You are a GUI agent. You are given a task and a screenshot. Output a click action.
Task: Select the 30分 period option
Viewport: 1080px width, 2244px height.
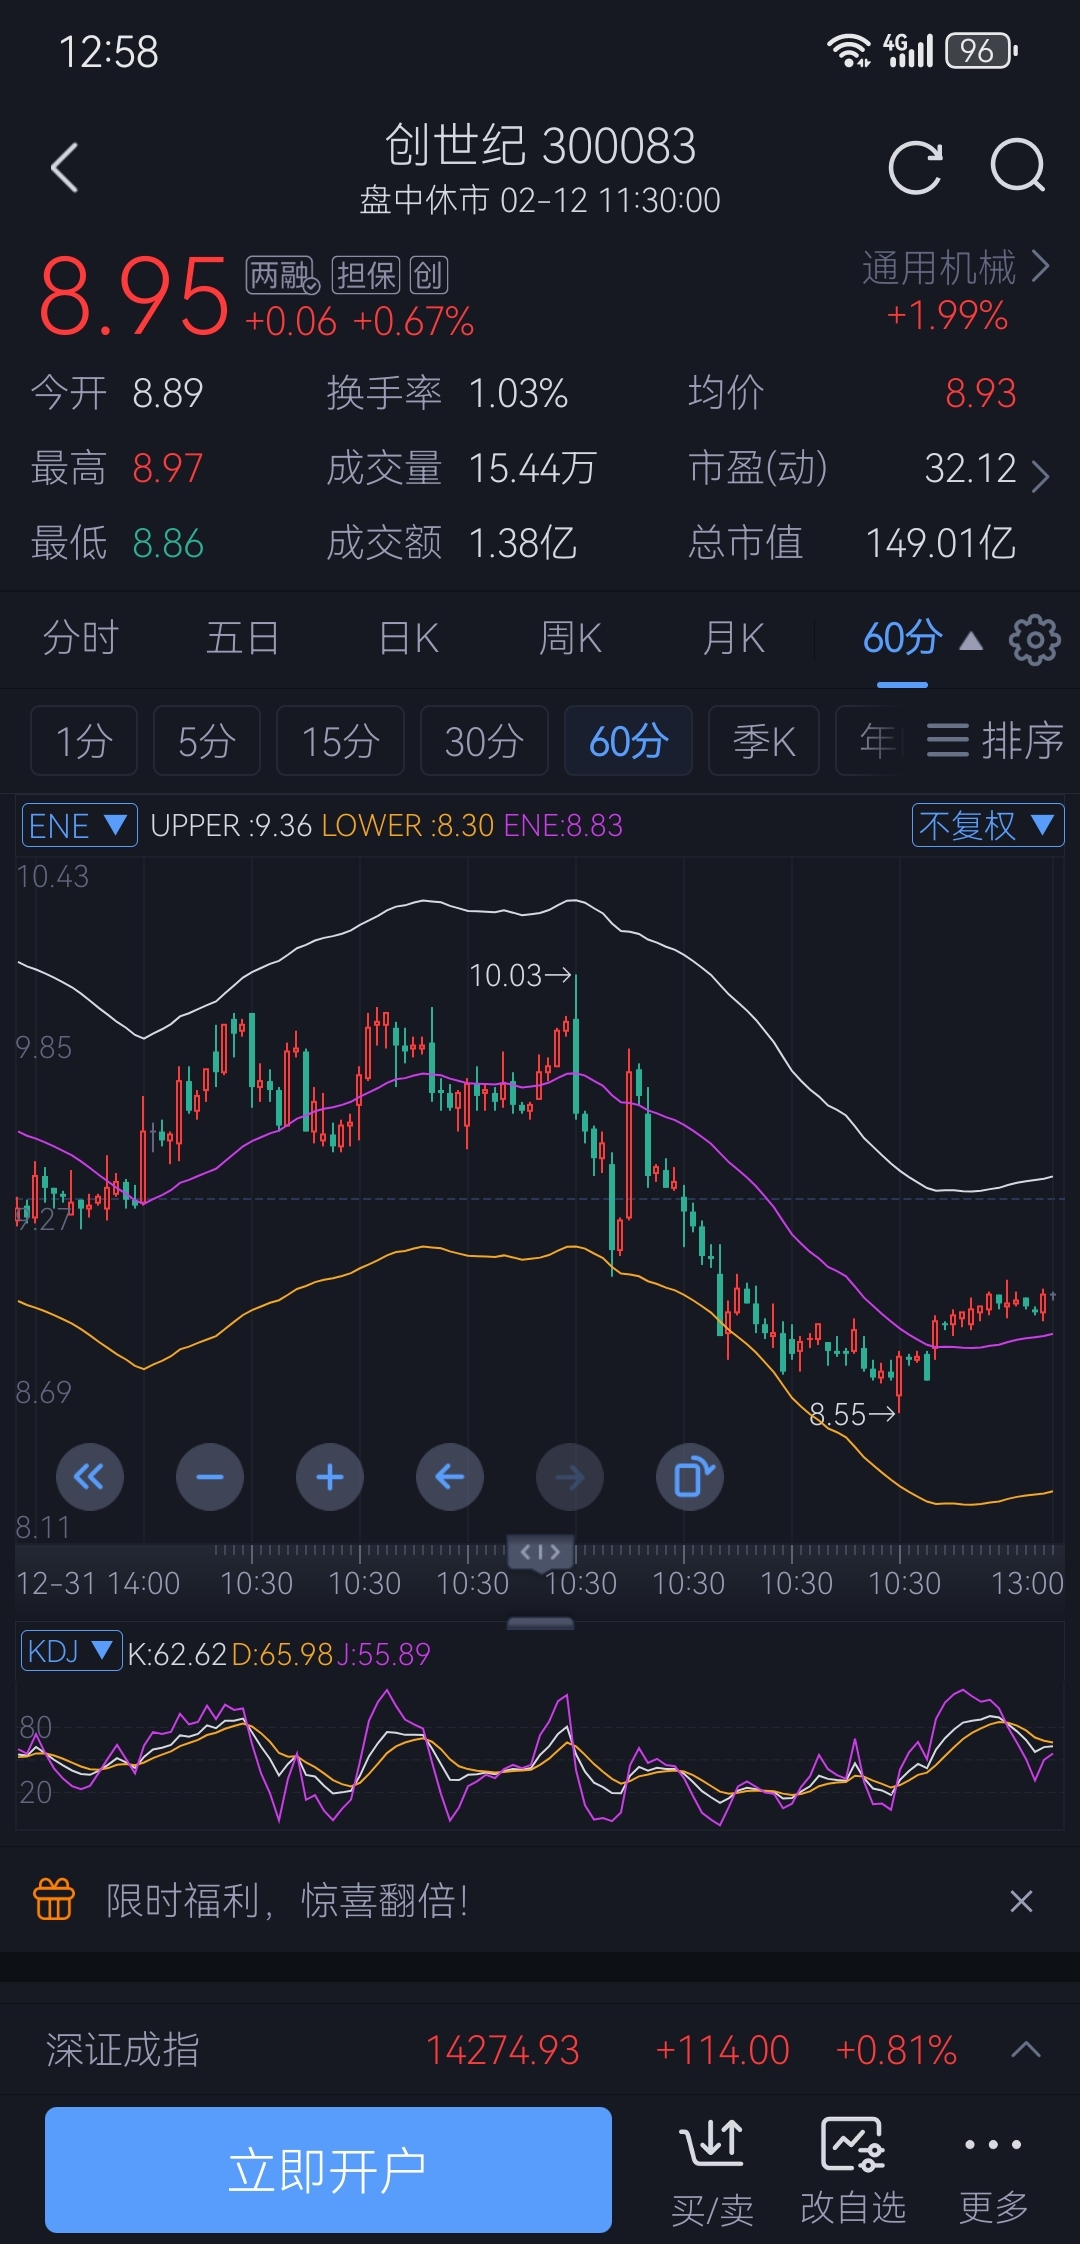click(x=484, y=741)
